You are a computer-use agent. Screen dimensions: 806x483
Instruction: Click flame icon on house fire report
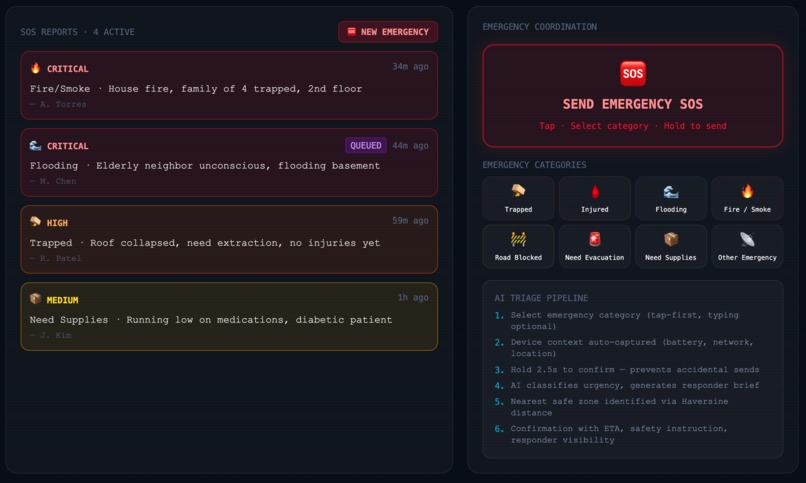[35, 68]
